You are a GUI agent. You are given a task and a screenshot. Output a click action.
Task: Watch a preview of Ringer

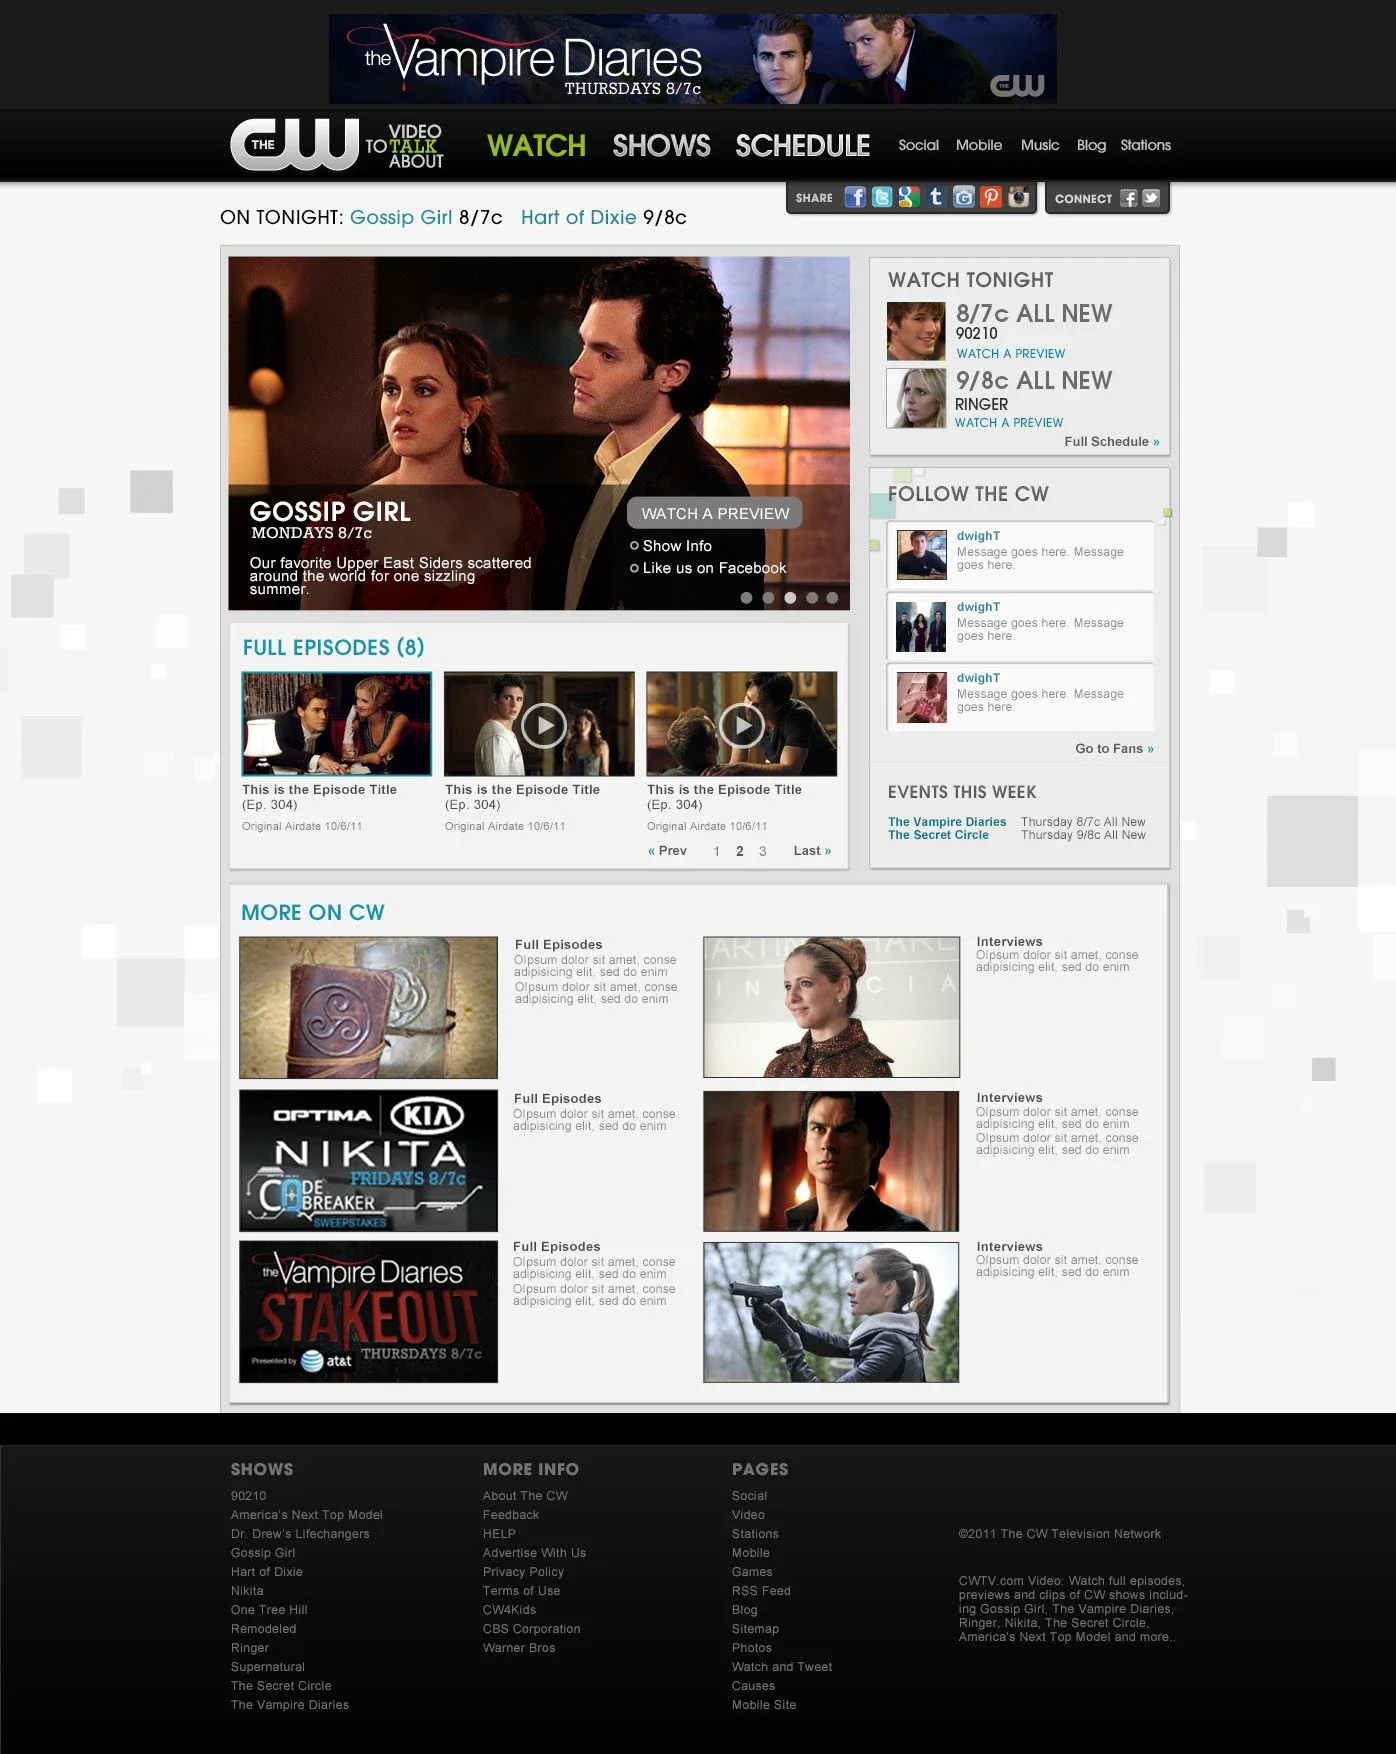[x=1009, y=423]
